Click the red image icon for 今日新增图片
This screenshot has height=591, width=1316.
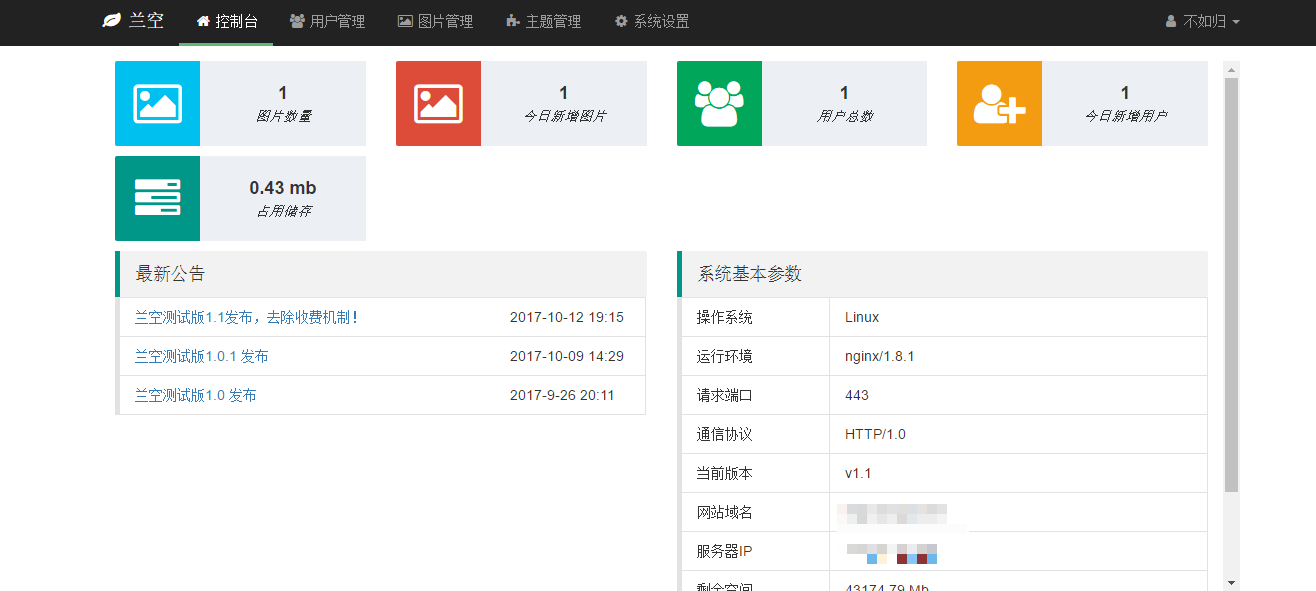(x=438, y=103)
